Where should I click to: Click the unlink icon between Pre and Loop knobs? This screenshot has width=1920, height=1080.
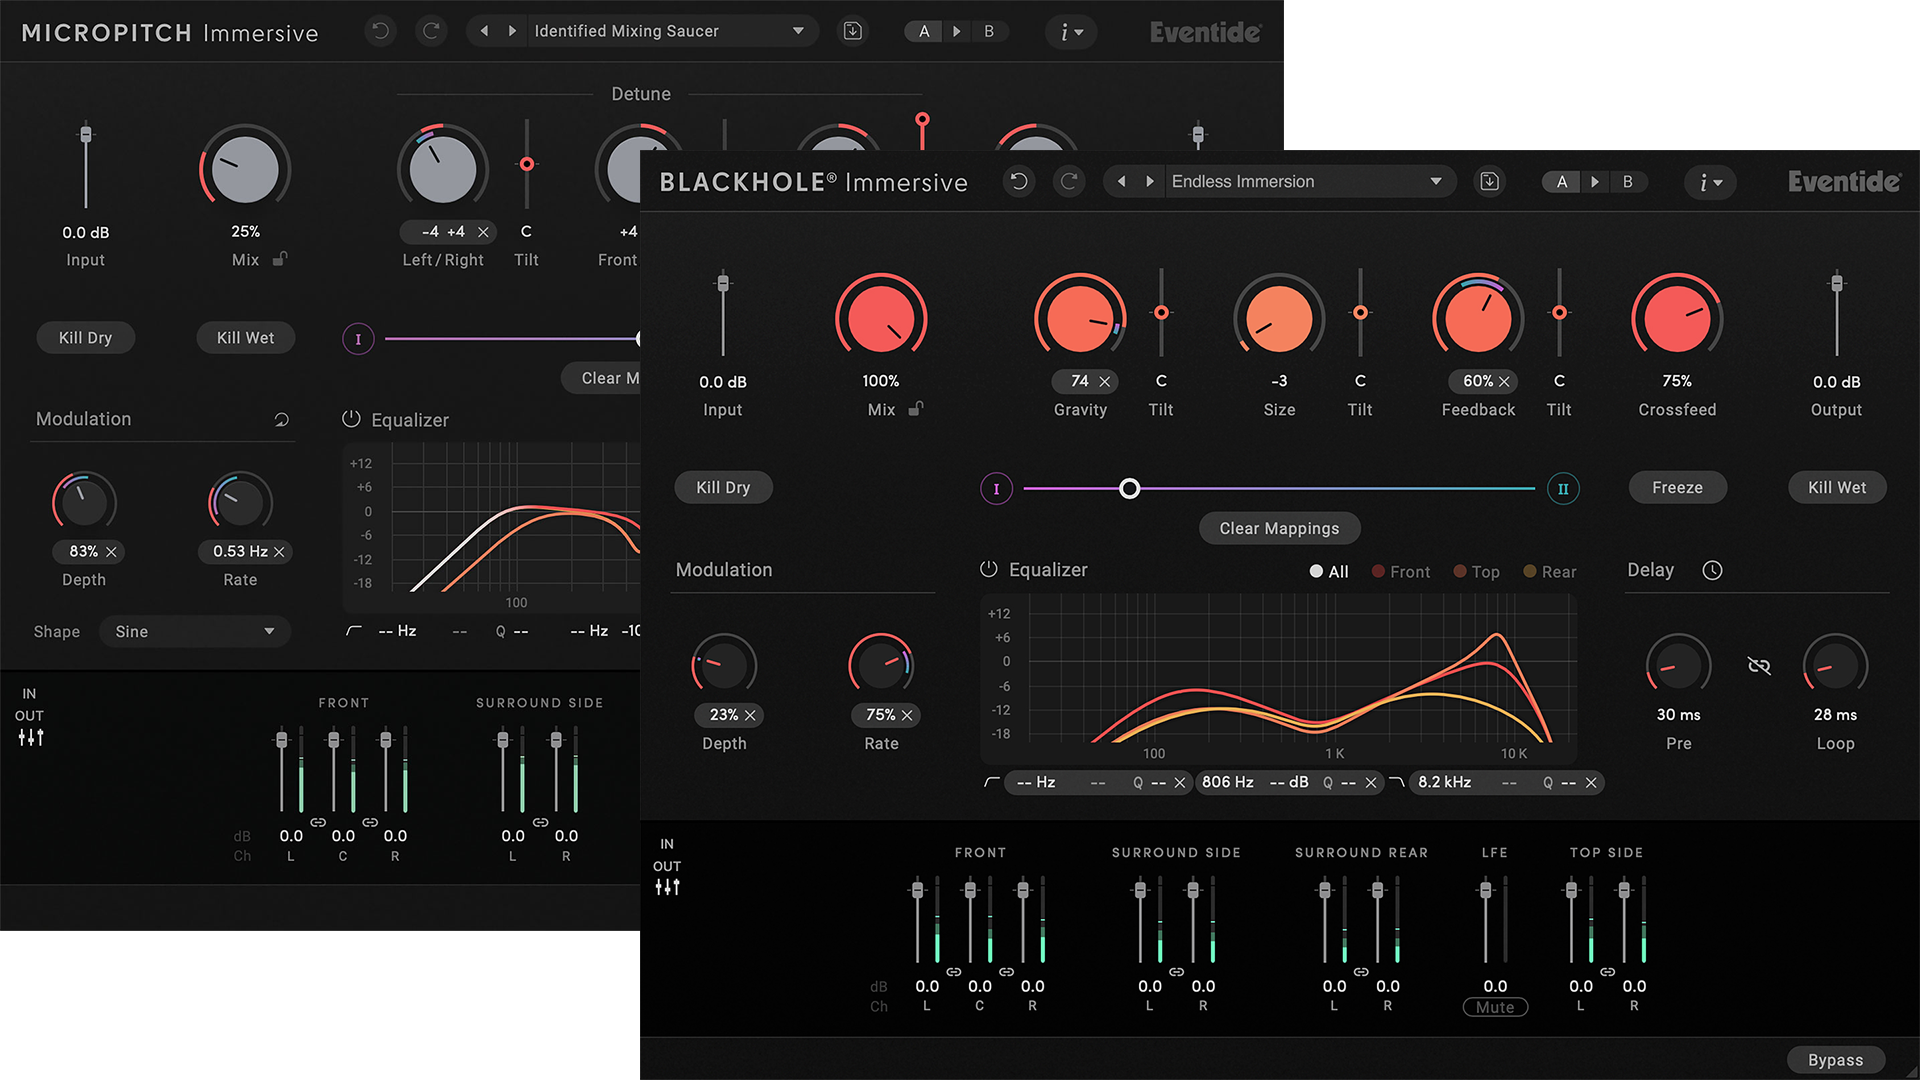point(1758,664)
